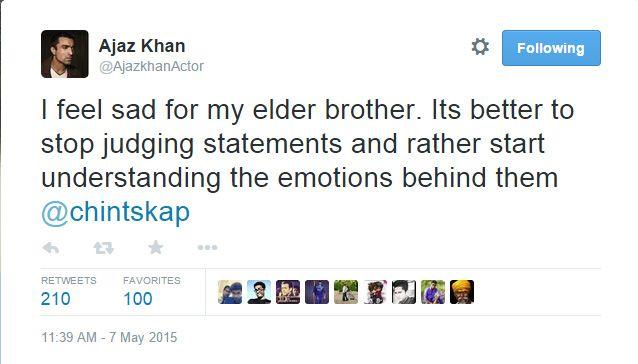Open the @AjazkhanActor handle link
Viewport: 638px width, 364px height.
pos(151,66)
